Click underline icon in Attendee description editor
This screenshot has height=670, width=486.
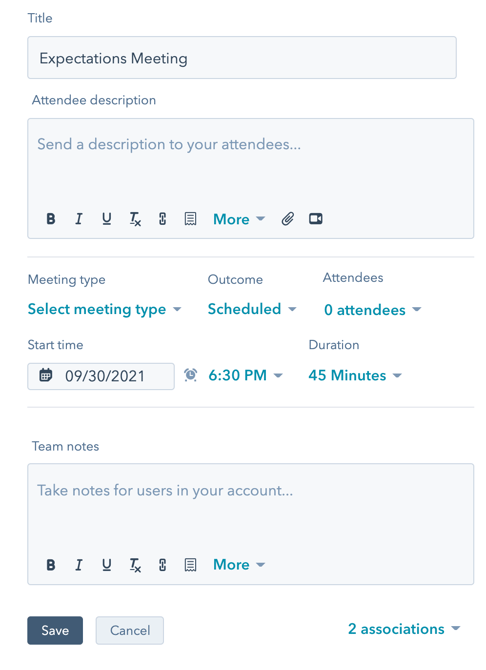pos(107,219)
